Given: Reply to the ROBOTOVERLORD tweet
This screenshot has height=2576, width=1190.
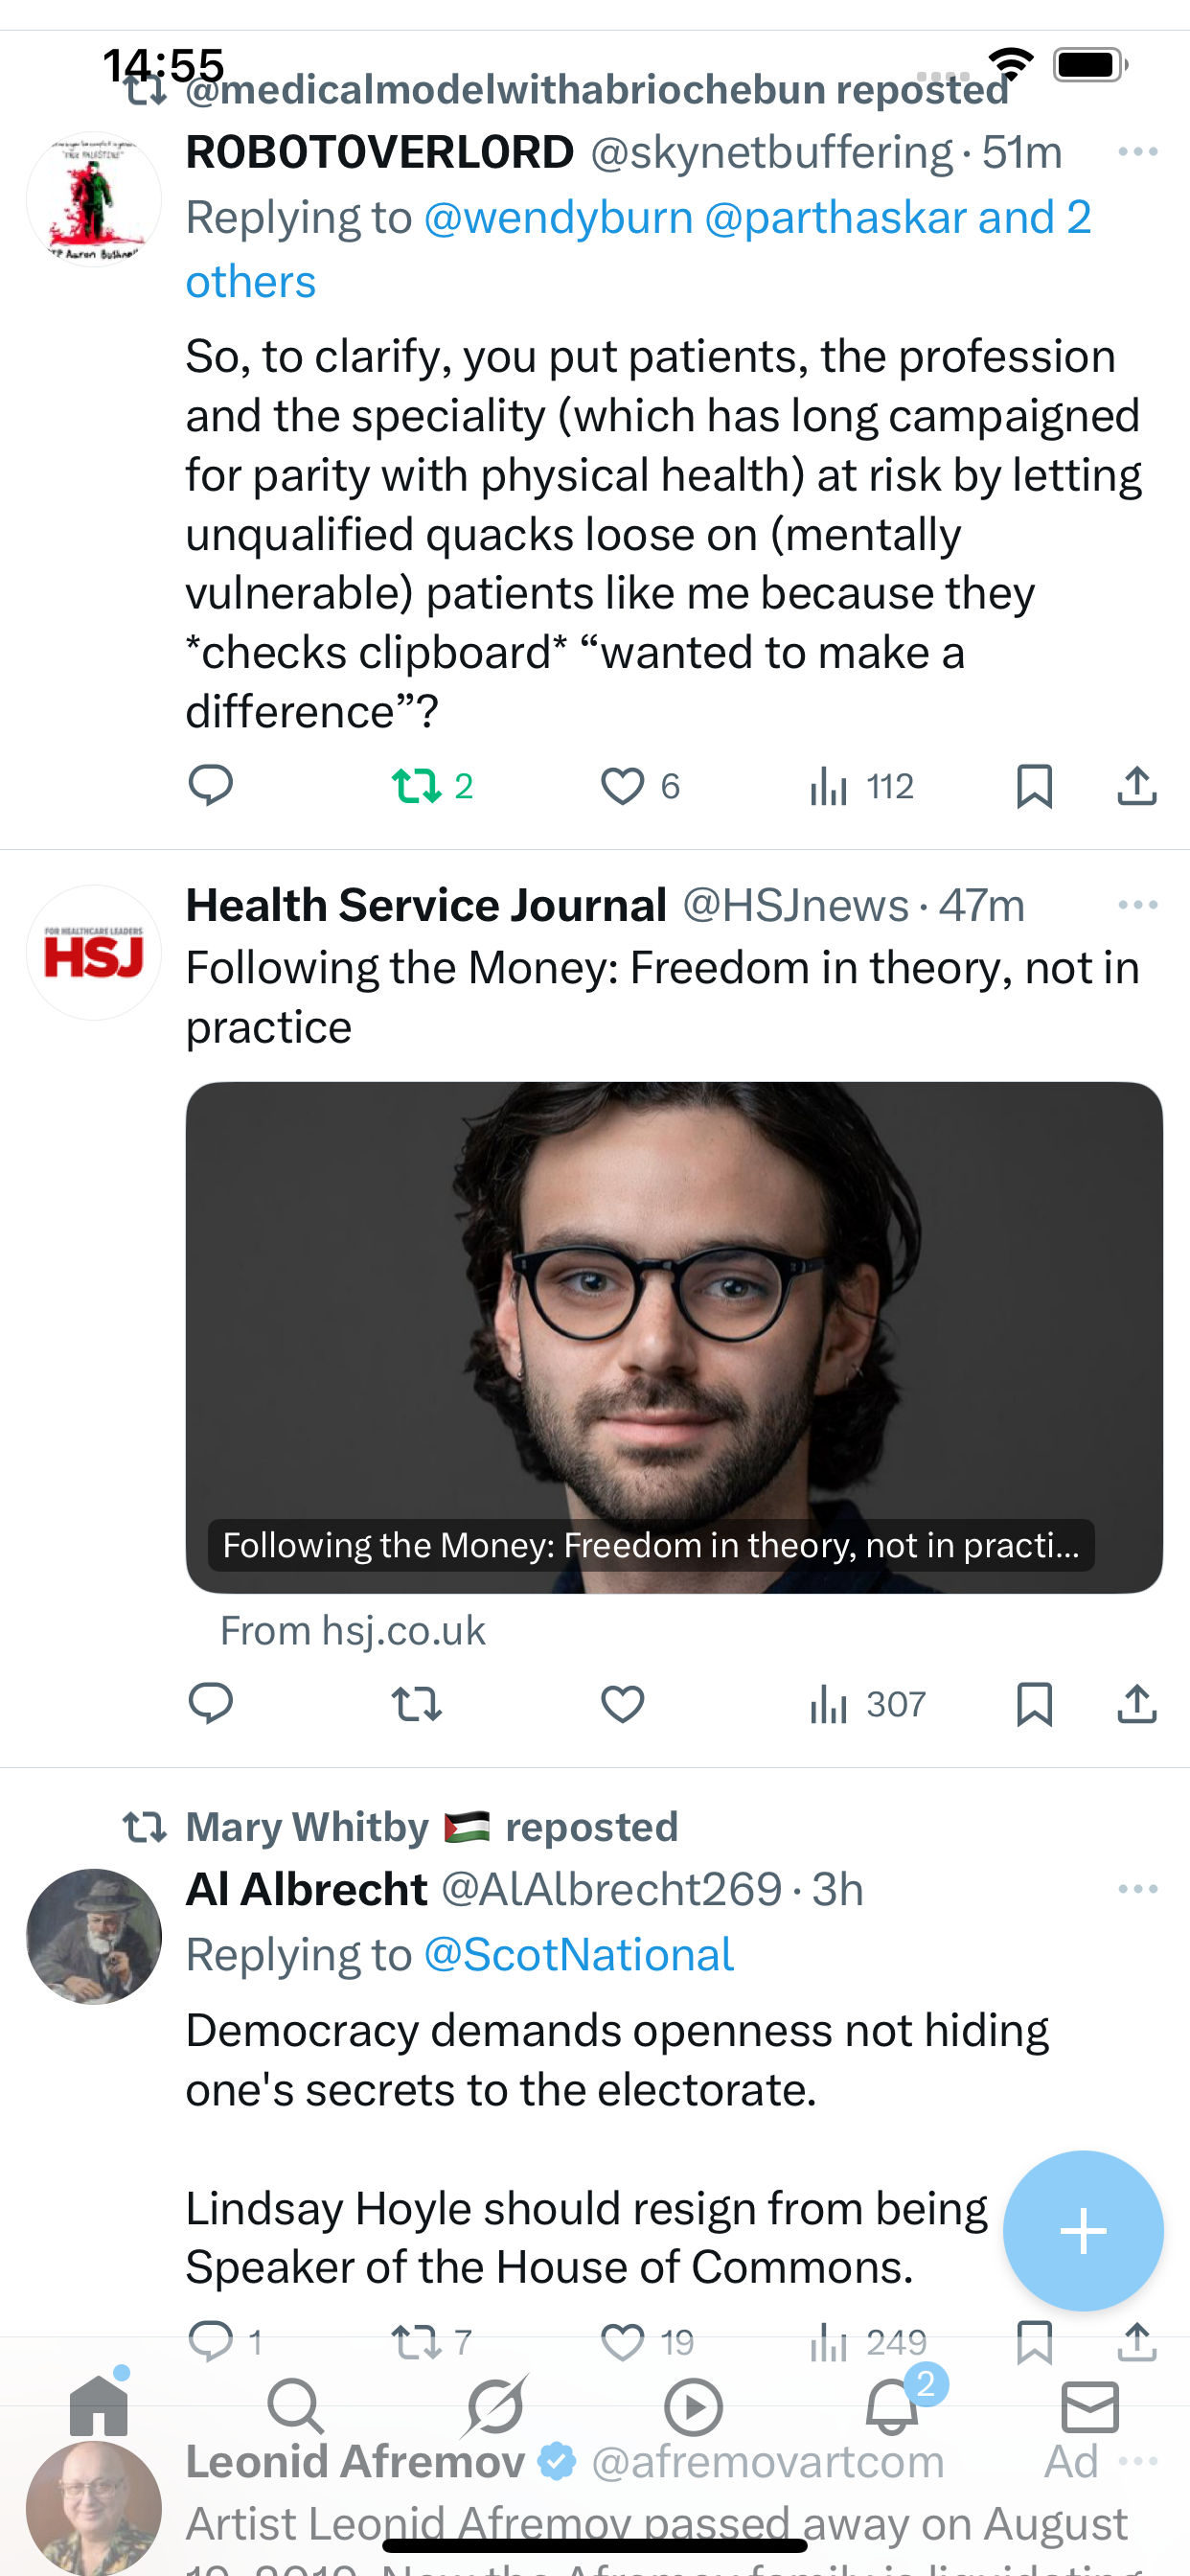Looking at the screenshot, I should (x=211, y=786).
